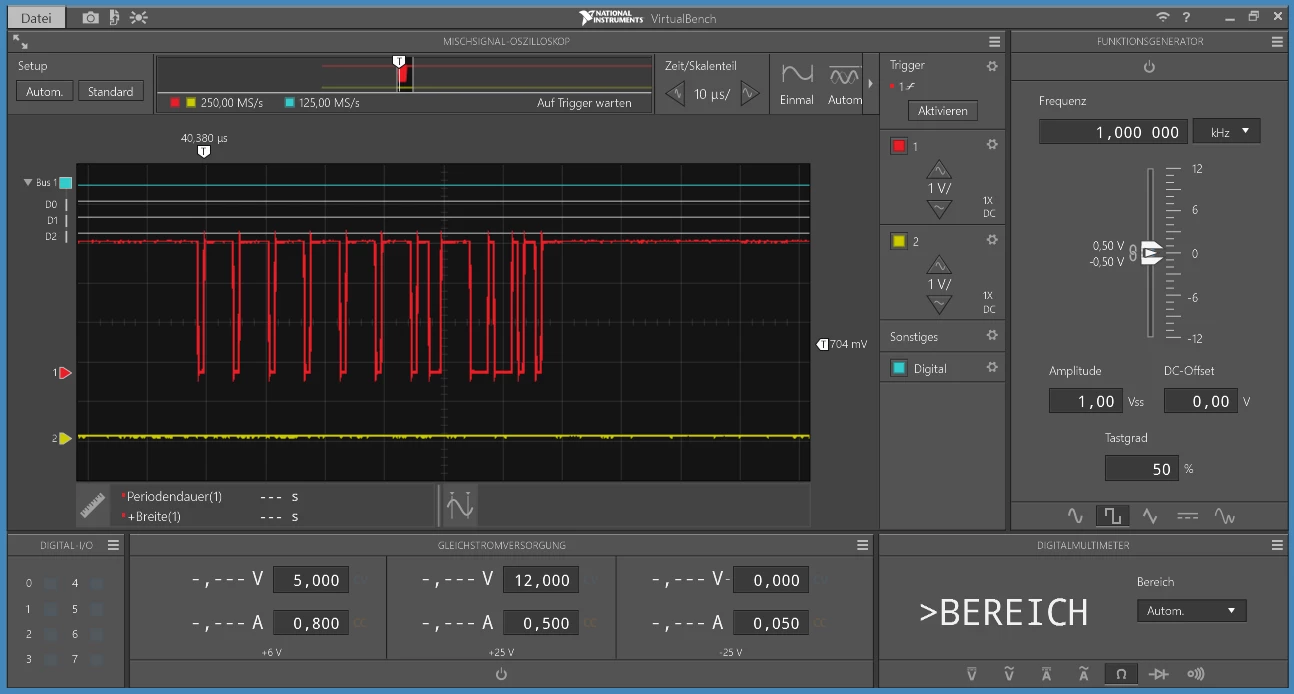Select the sine waveform
This screenshot has height=694, width=1294.
pos(1075,516)
